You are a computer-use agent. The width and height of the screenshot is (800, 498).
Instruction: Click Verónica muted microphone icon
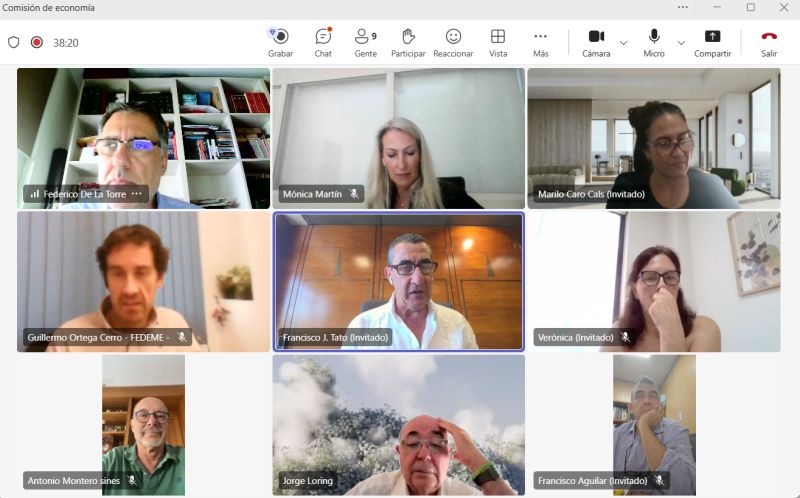click(x=626, y=337)
